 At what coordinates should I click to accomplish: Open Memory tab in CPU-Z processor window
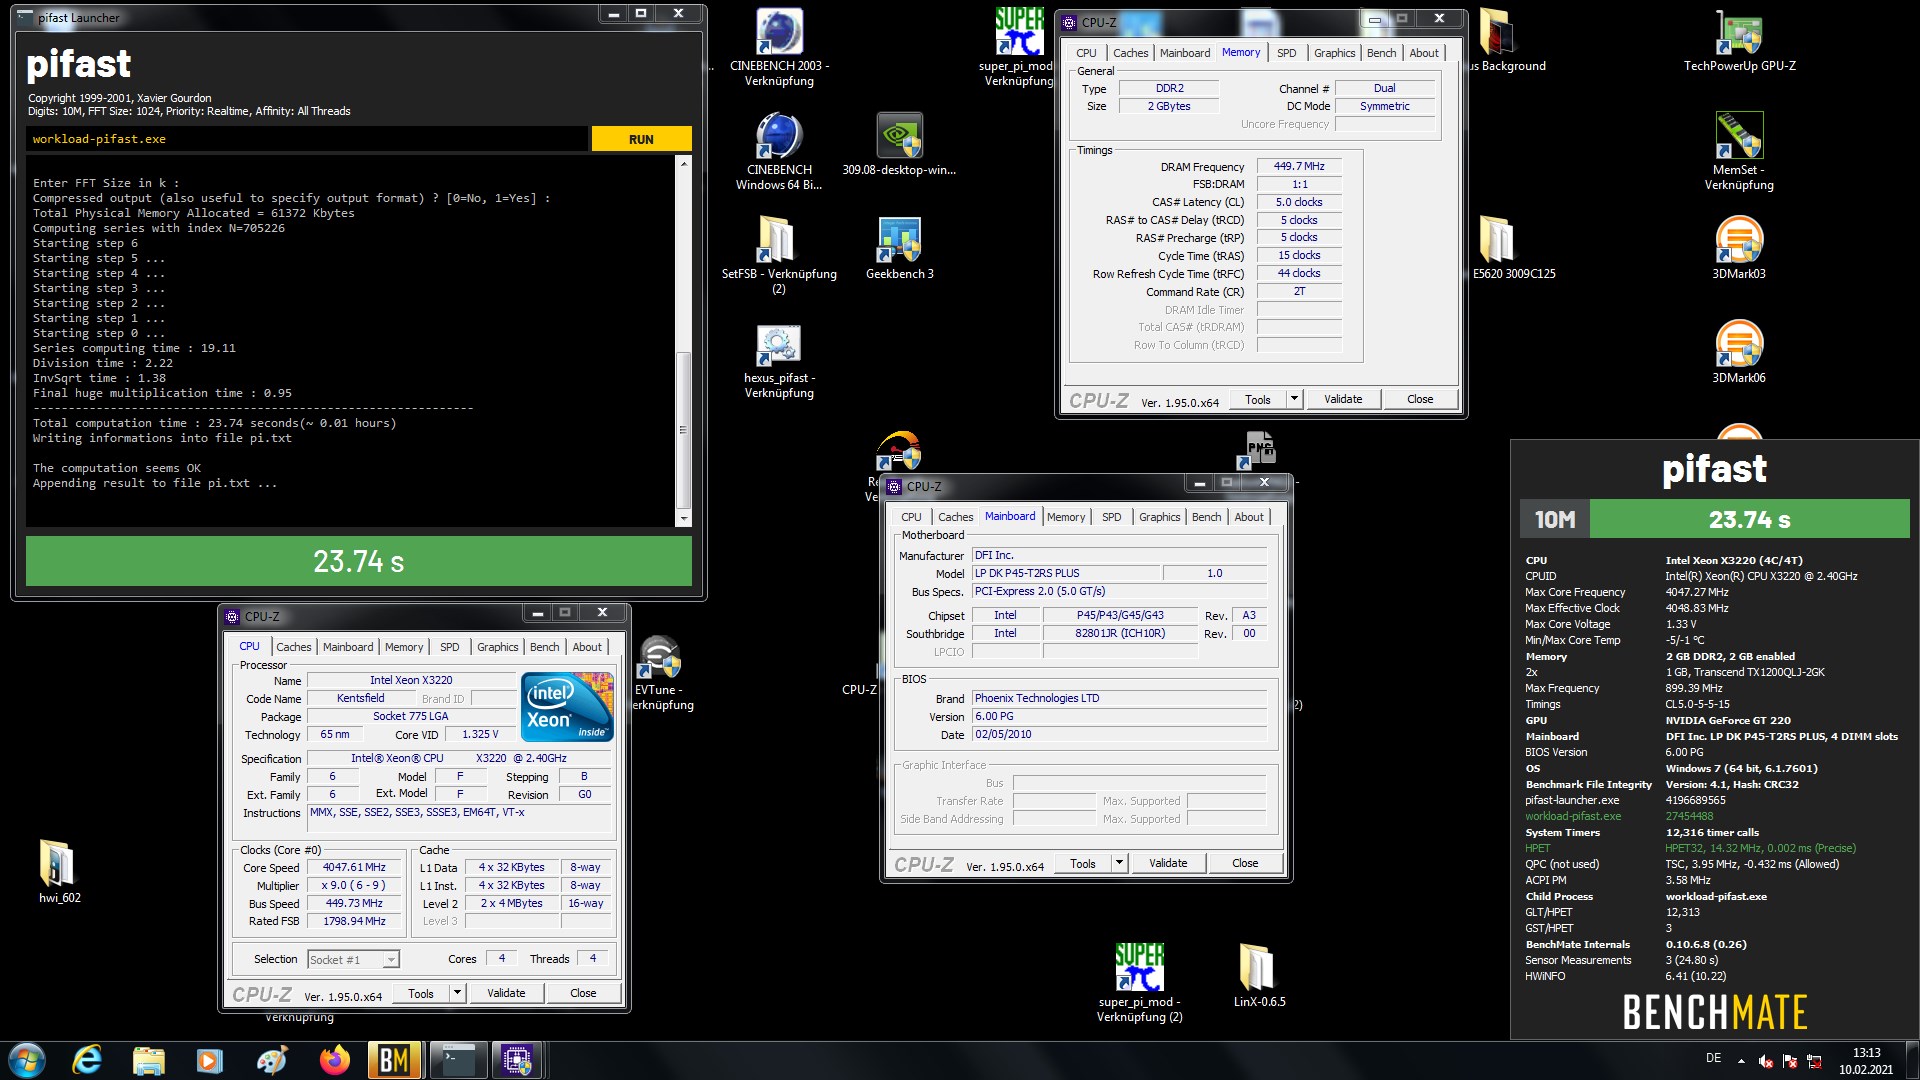(404, 647)
